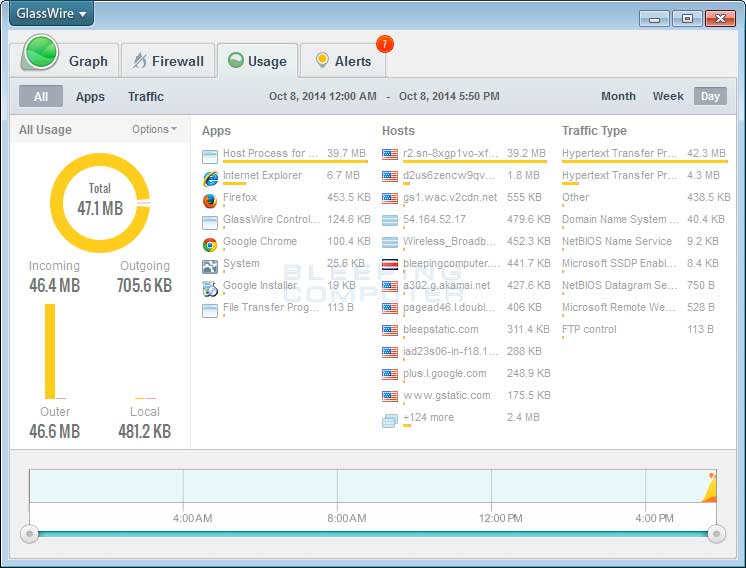This screenshot has height=568, width=746.
Task: Click the Traffic Type column header
Action: 594,131
